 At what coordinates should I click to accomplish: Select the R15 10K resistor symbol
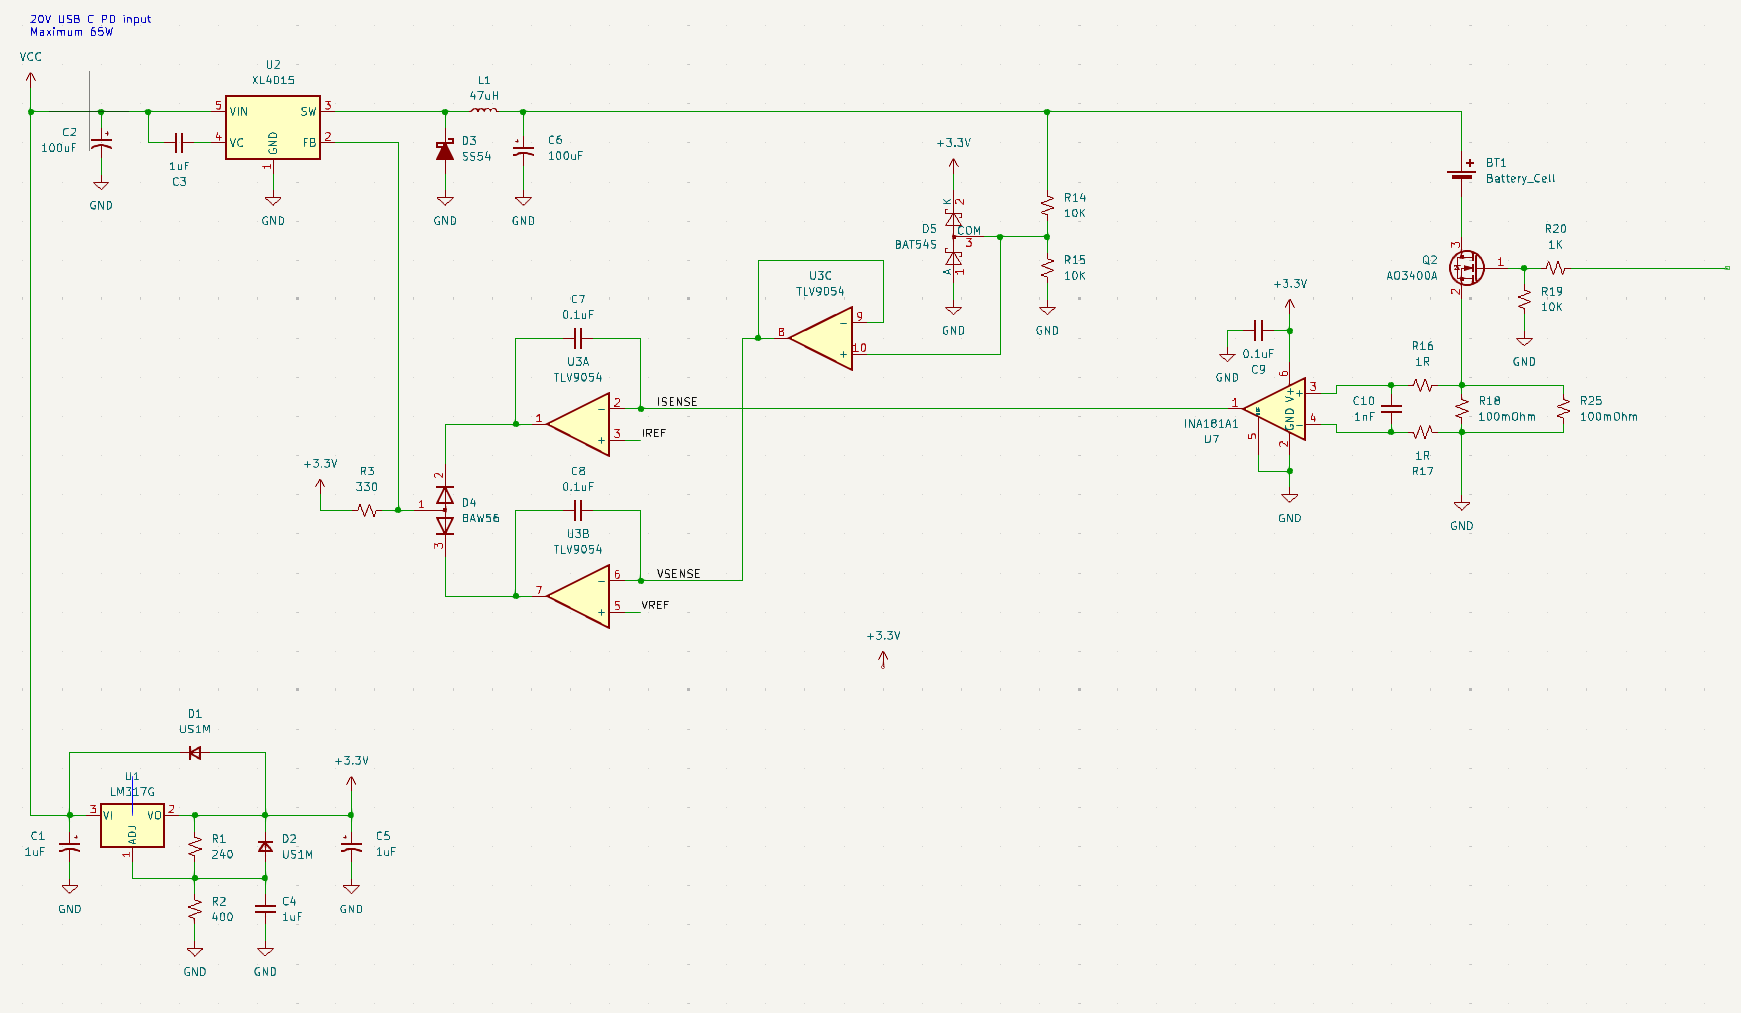tap(1047, 268)
